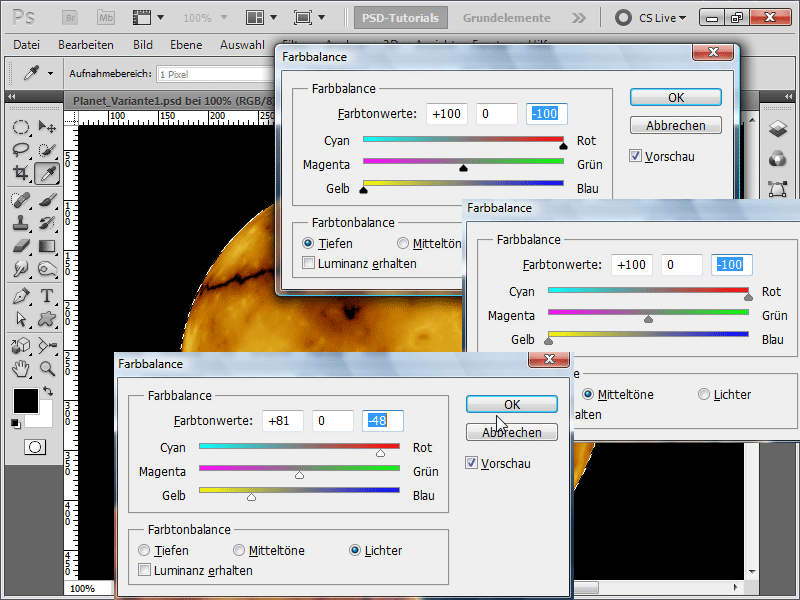Select Lichter radio in middle Farbbalance dialog
This screenshot has width=800, height=600.
(704, 394)
